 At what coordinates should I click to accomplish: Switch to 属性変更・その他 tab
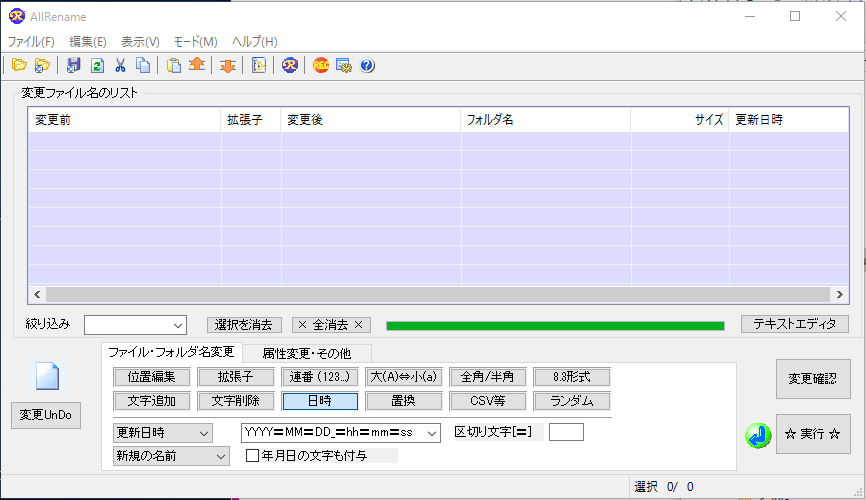pos(307,354)
